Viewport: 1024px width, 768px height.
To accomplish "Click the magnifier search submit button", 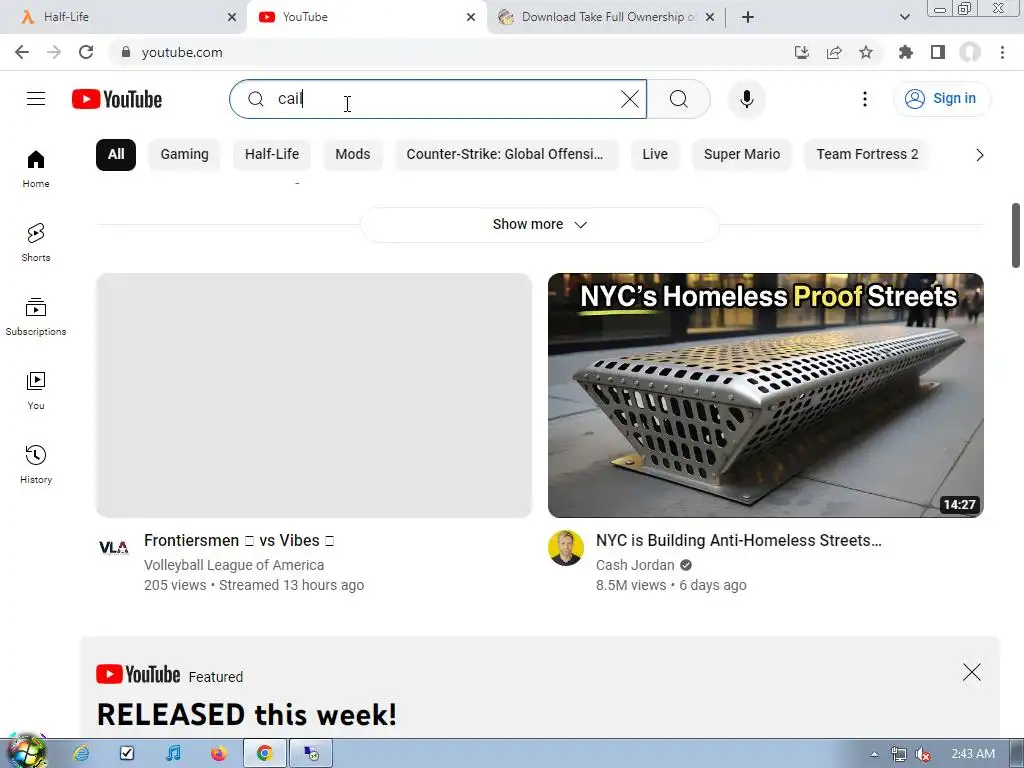I will [x=679, y=99].
